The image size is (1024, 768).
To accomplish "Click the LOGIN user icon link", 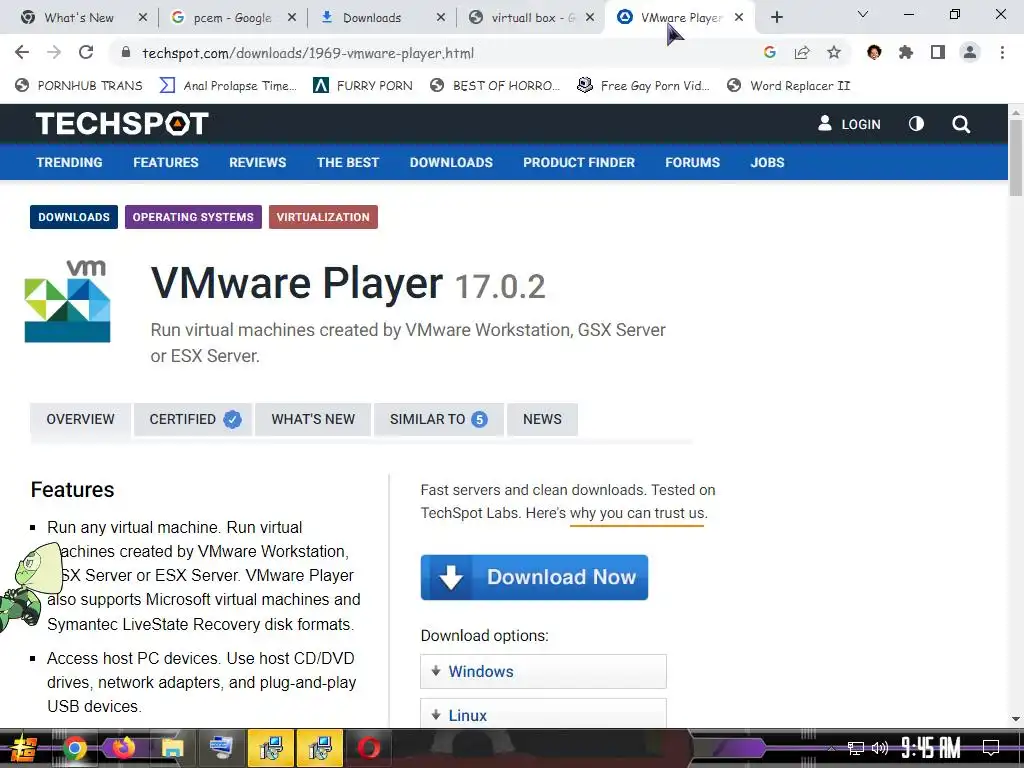I will pyautogui.click(x=849, y=123).
